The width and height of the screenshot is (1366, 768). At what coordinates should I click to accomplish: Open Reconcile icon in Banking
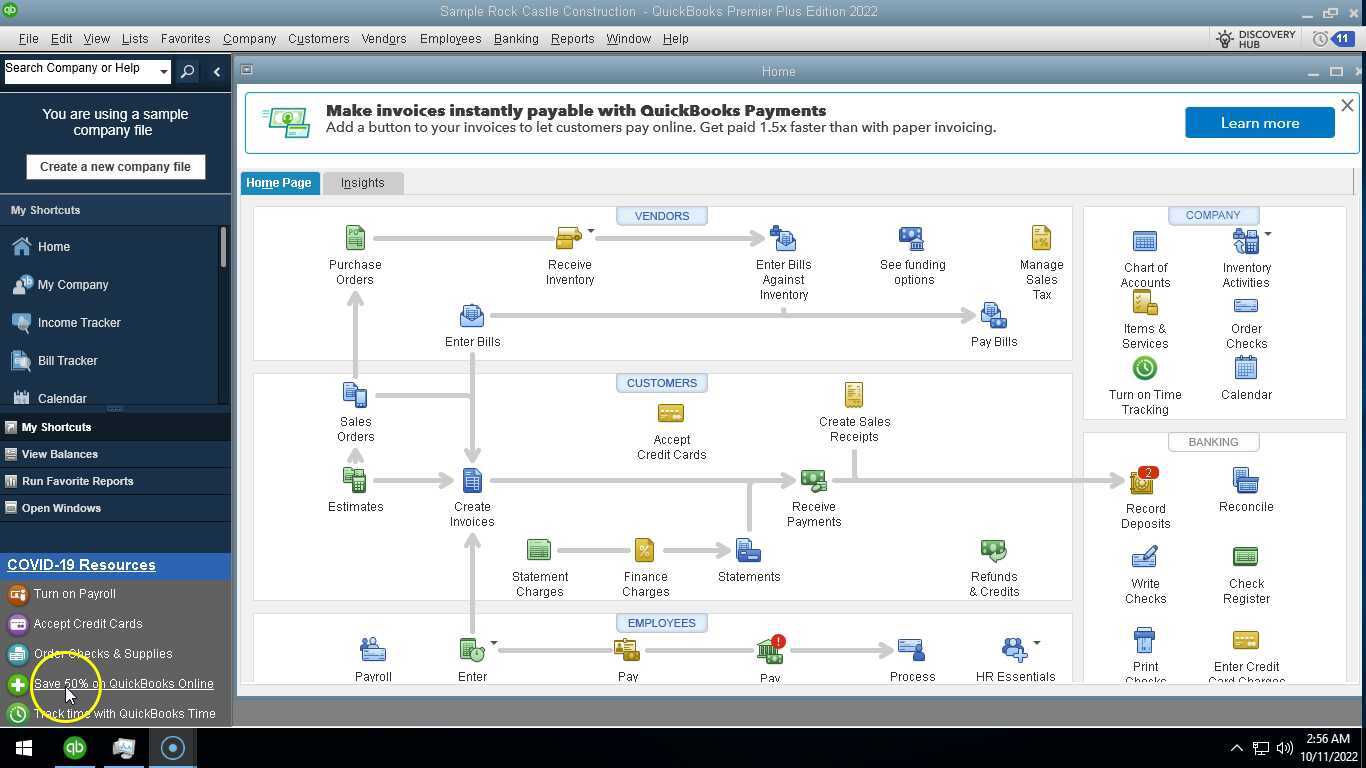click(1245, 481)
